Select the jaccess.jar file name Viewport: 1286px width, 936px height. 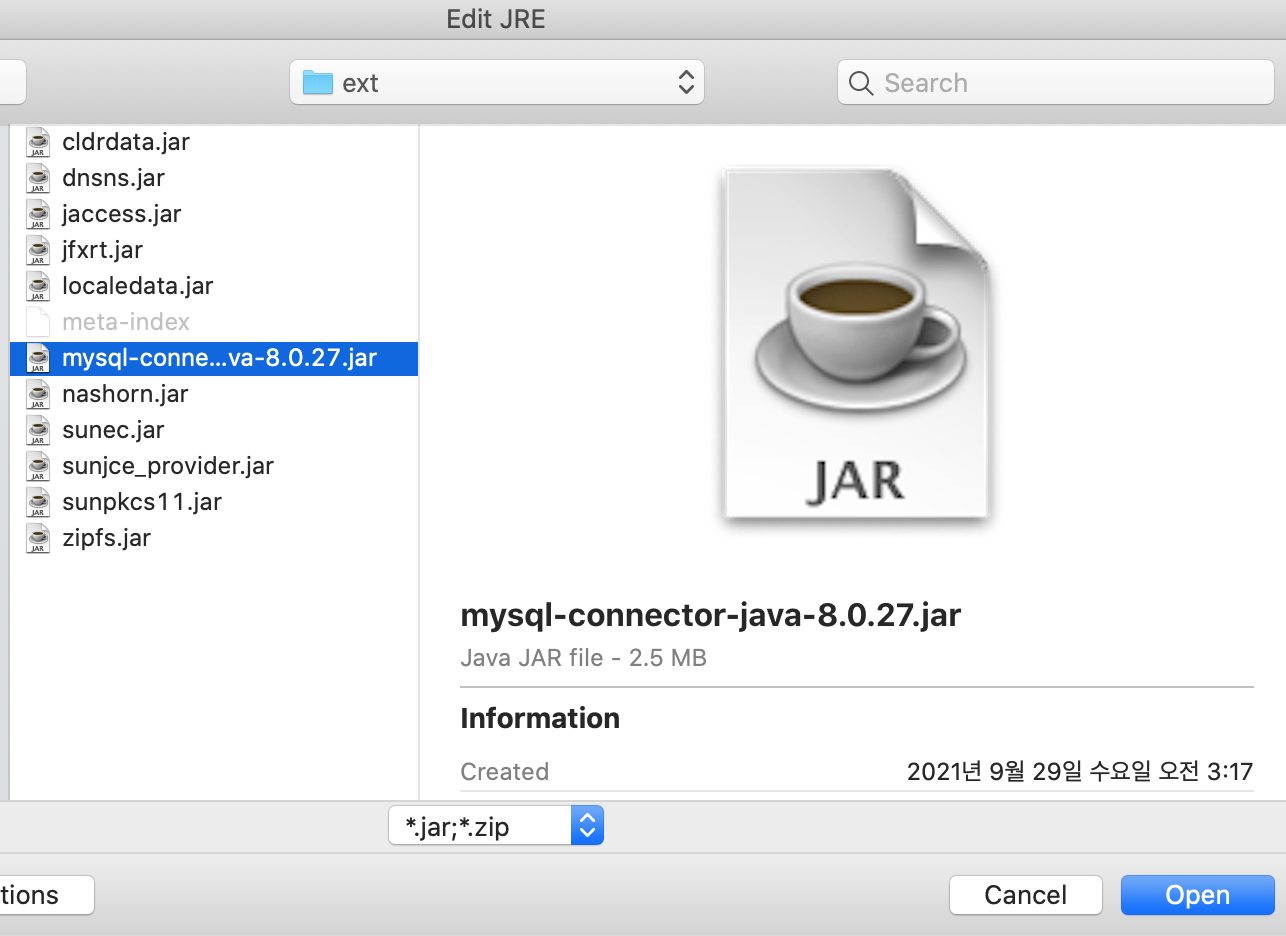tap(121, 214)
